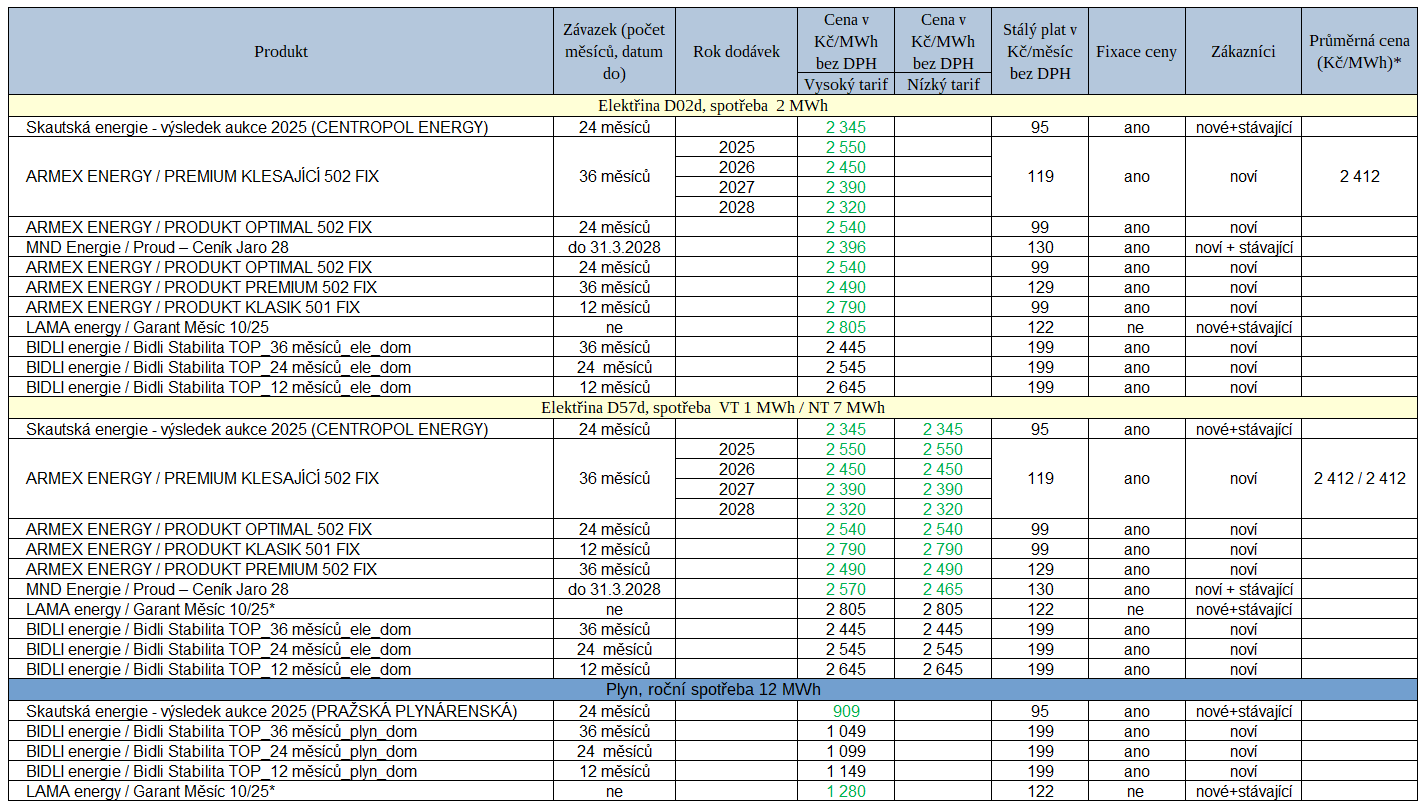Select the 'Průměrná cena (Kč/MWh)*' header
1424x807 pixels.
point(1360,52)
